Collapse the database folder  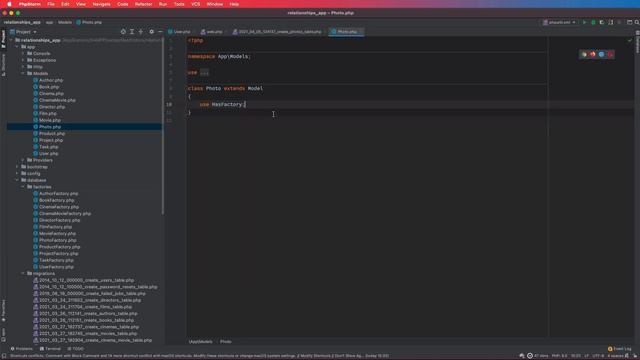[17, 180]
